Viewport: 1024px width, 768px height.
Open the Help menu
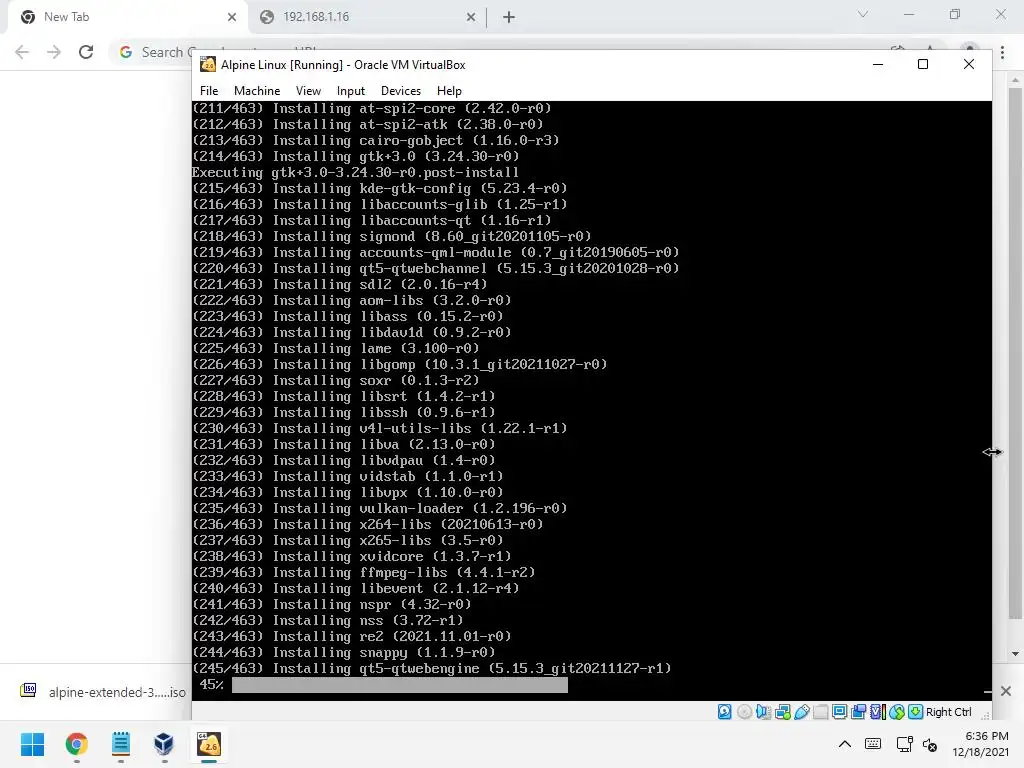pos(449,91)
